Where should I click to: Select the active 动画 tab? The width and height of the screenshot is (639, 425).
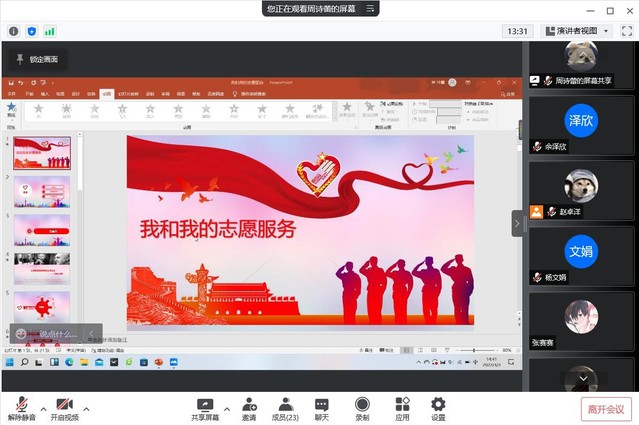tap(107, 94)
